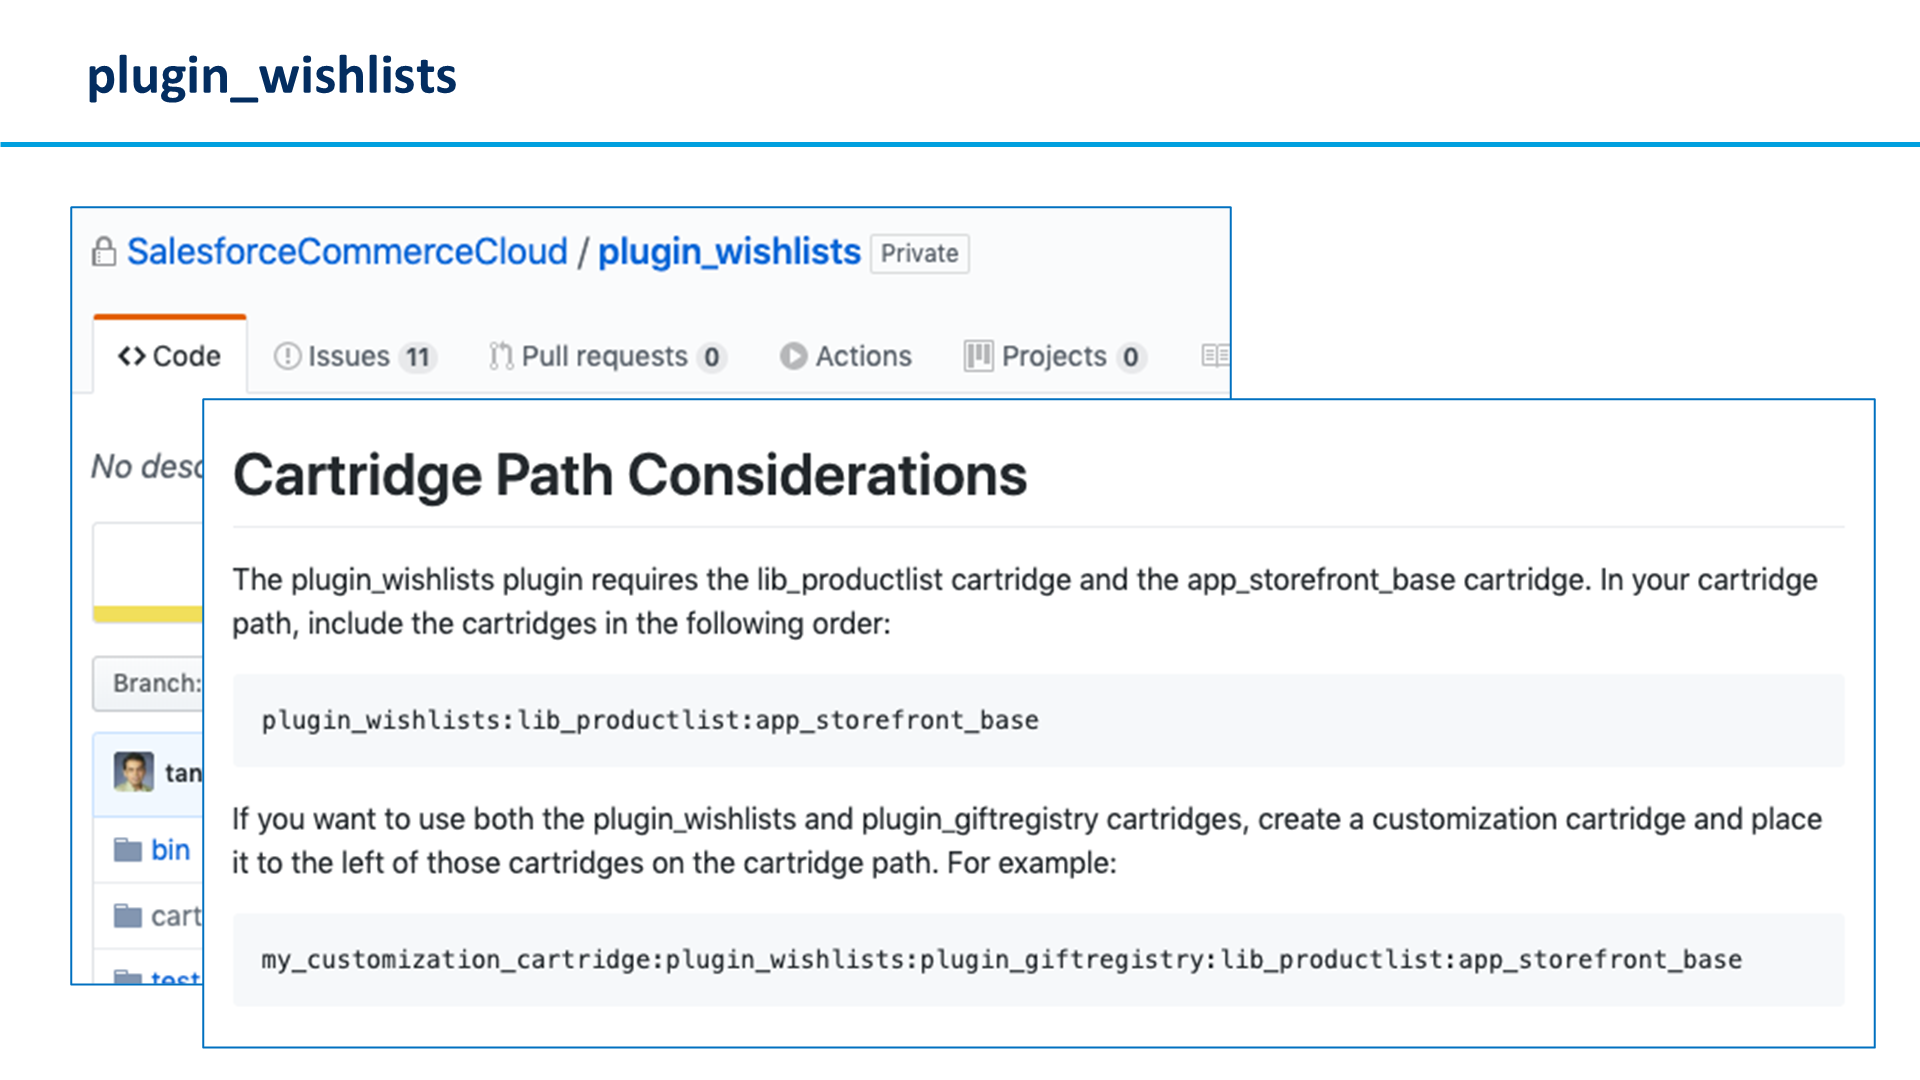Open the Pull requests tab
1920x1080 pixels.
coord(607,356)
